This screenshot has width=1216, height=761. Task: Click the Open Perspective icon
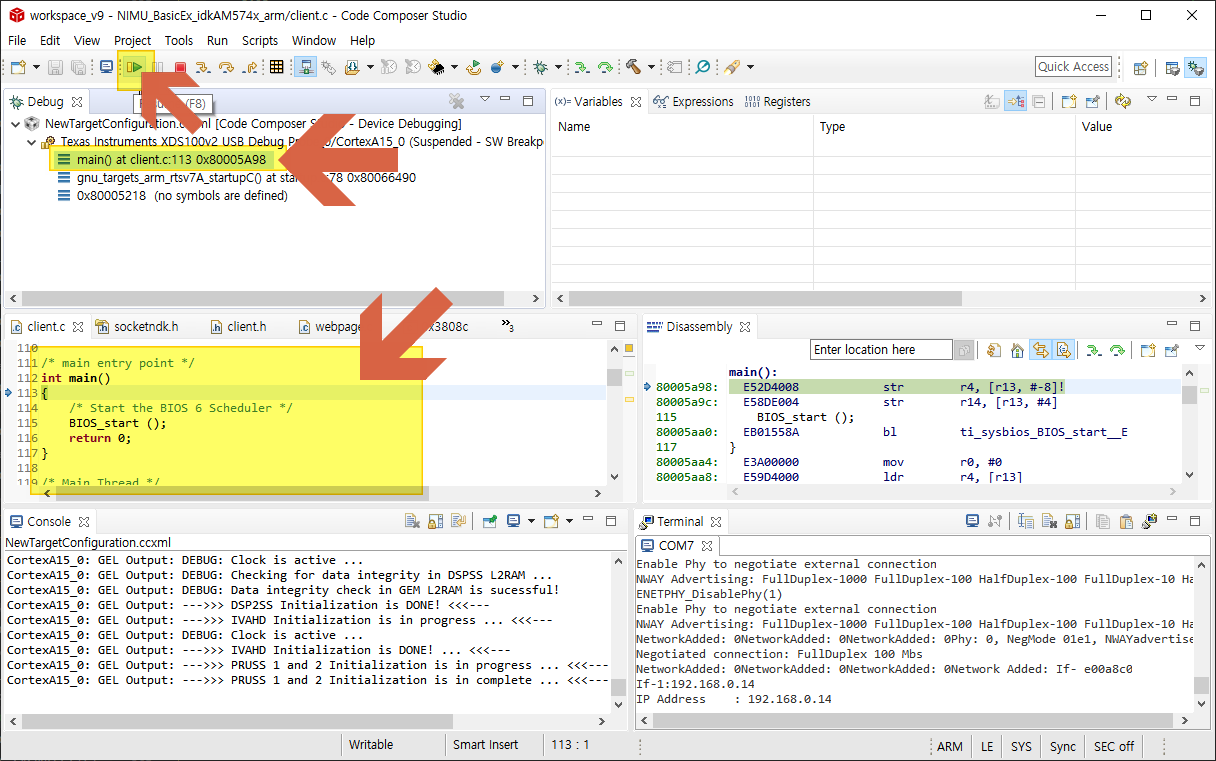(1140, 67)
